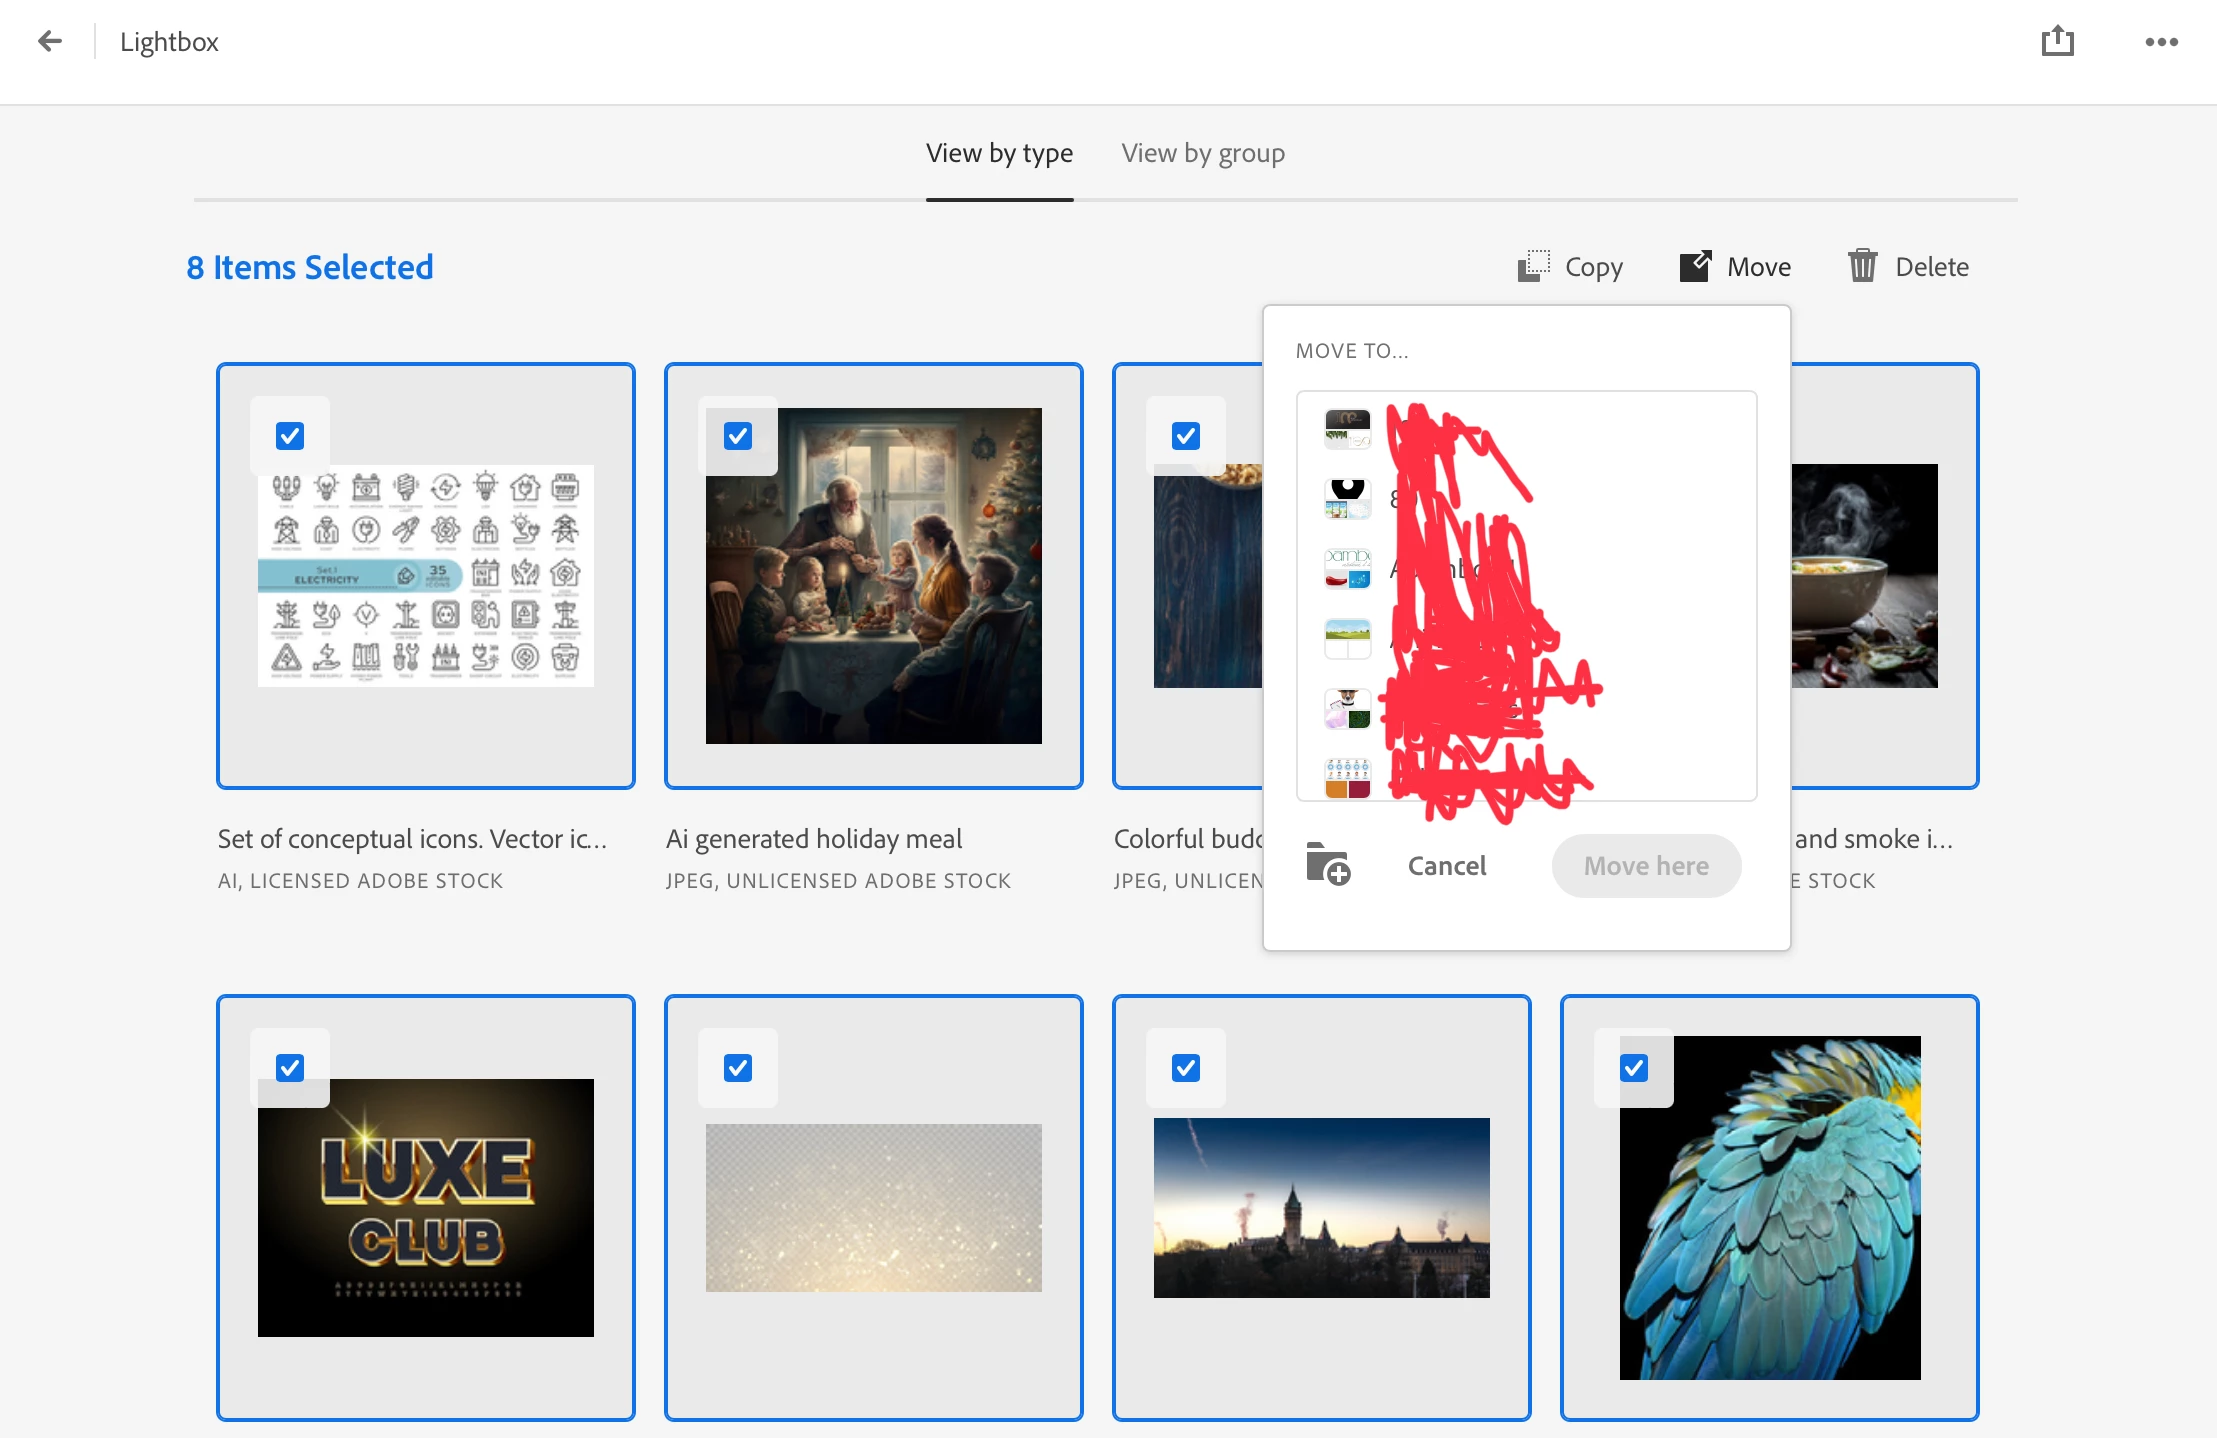
Task: Click the new folder icon in the Move To popup
Action: click(x=1328, y=864)
